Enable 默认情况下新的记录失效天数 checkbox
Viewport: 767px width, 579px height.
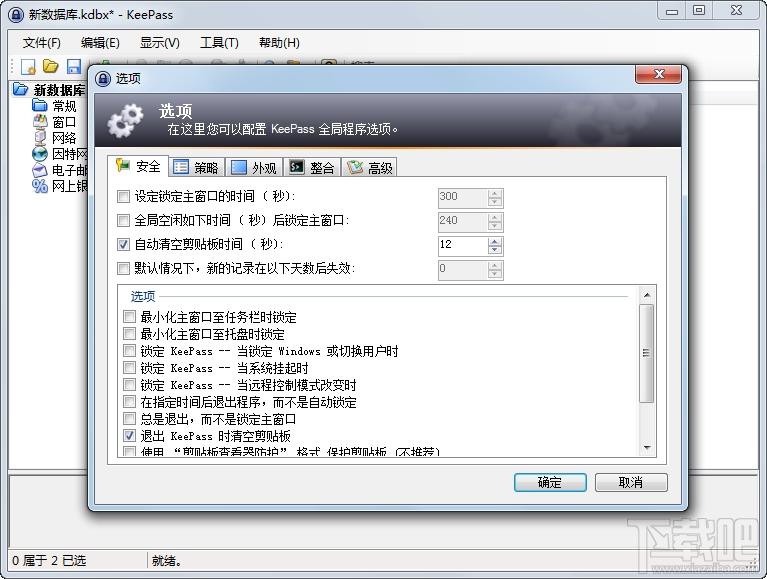coord(123,268)
